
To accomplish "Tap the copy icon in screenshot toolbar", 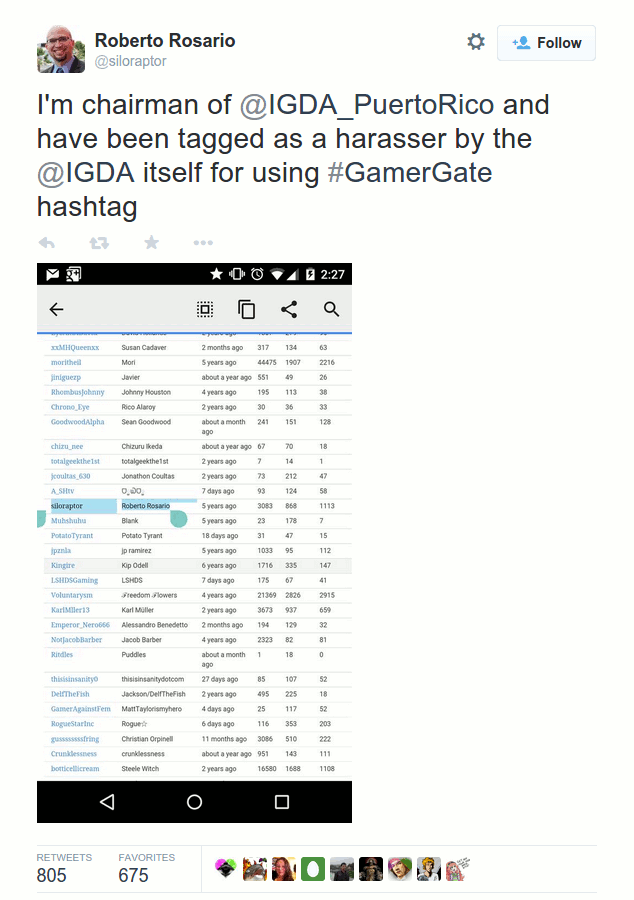I will (x=247, y=309).
